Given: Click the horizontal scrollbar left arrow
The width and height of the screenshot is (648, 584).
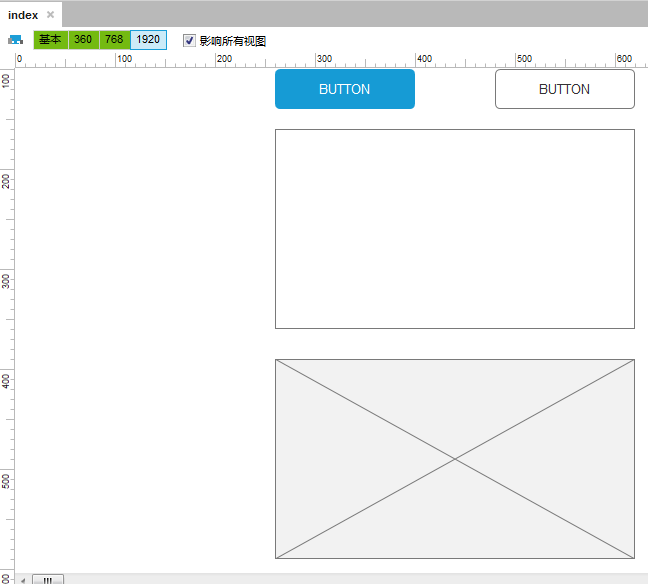Looking at the screenshot, I should (x=24, y=579).
